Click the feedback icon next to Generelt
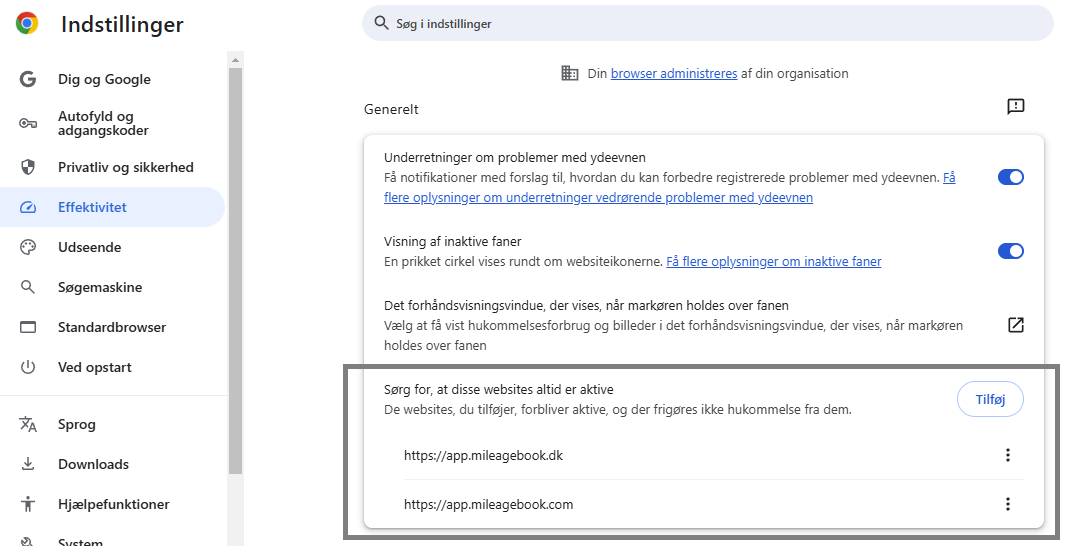This screenshot has height=546, width=1088. tap(1016, 106)
